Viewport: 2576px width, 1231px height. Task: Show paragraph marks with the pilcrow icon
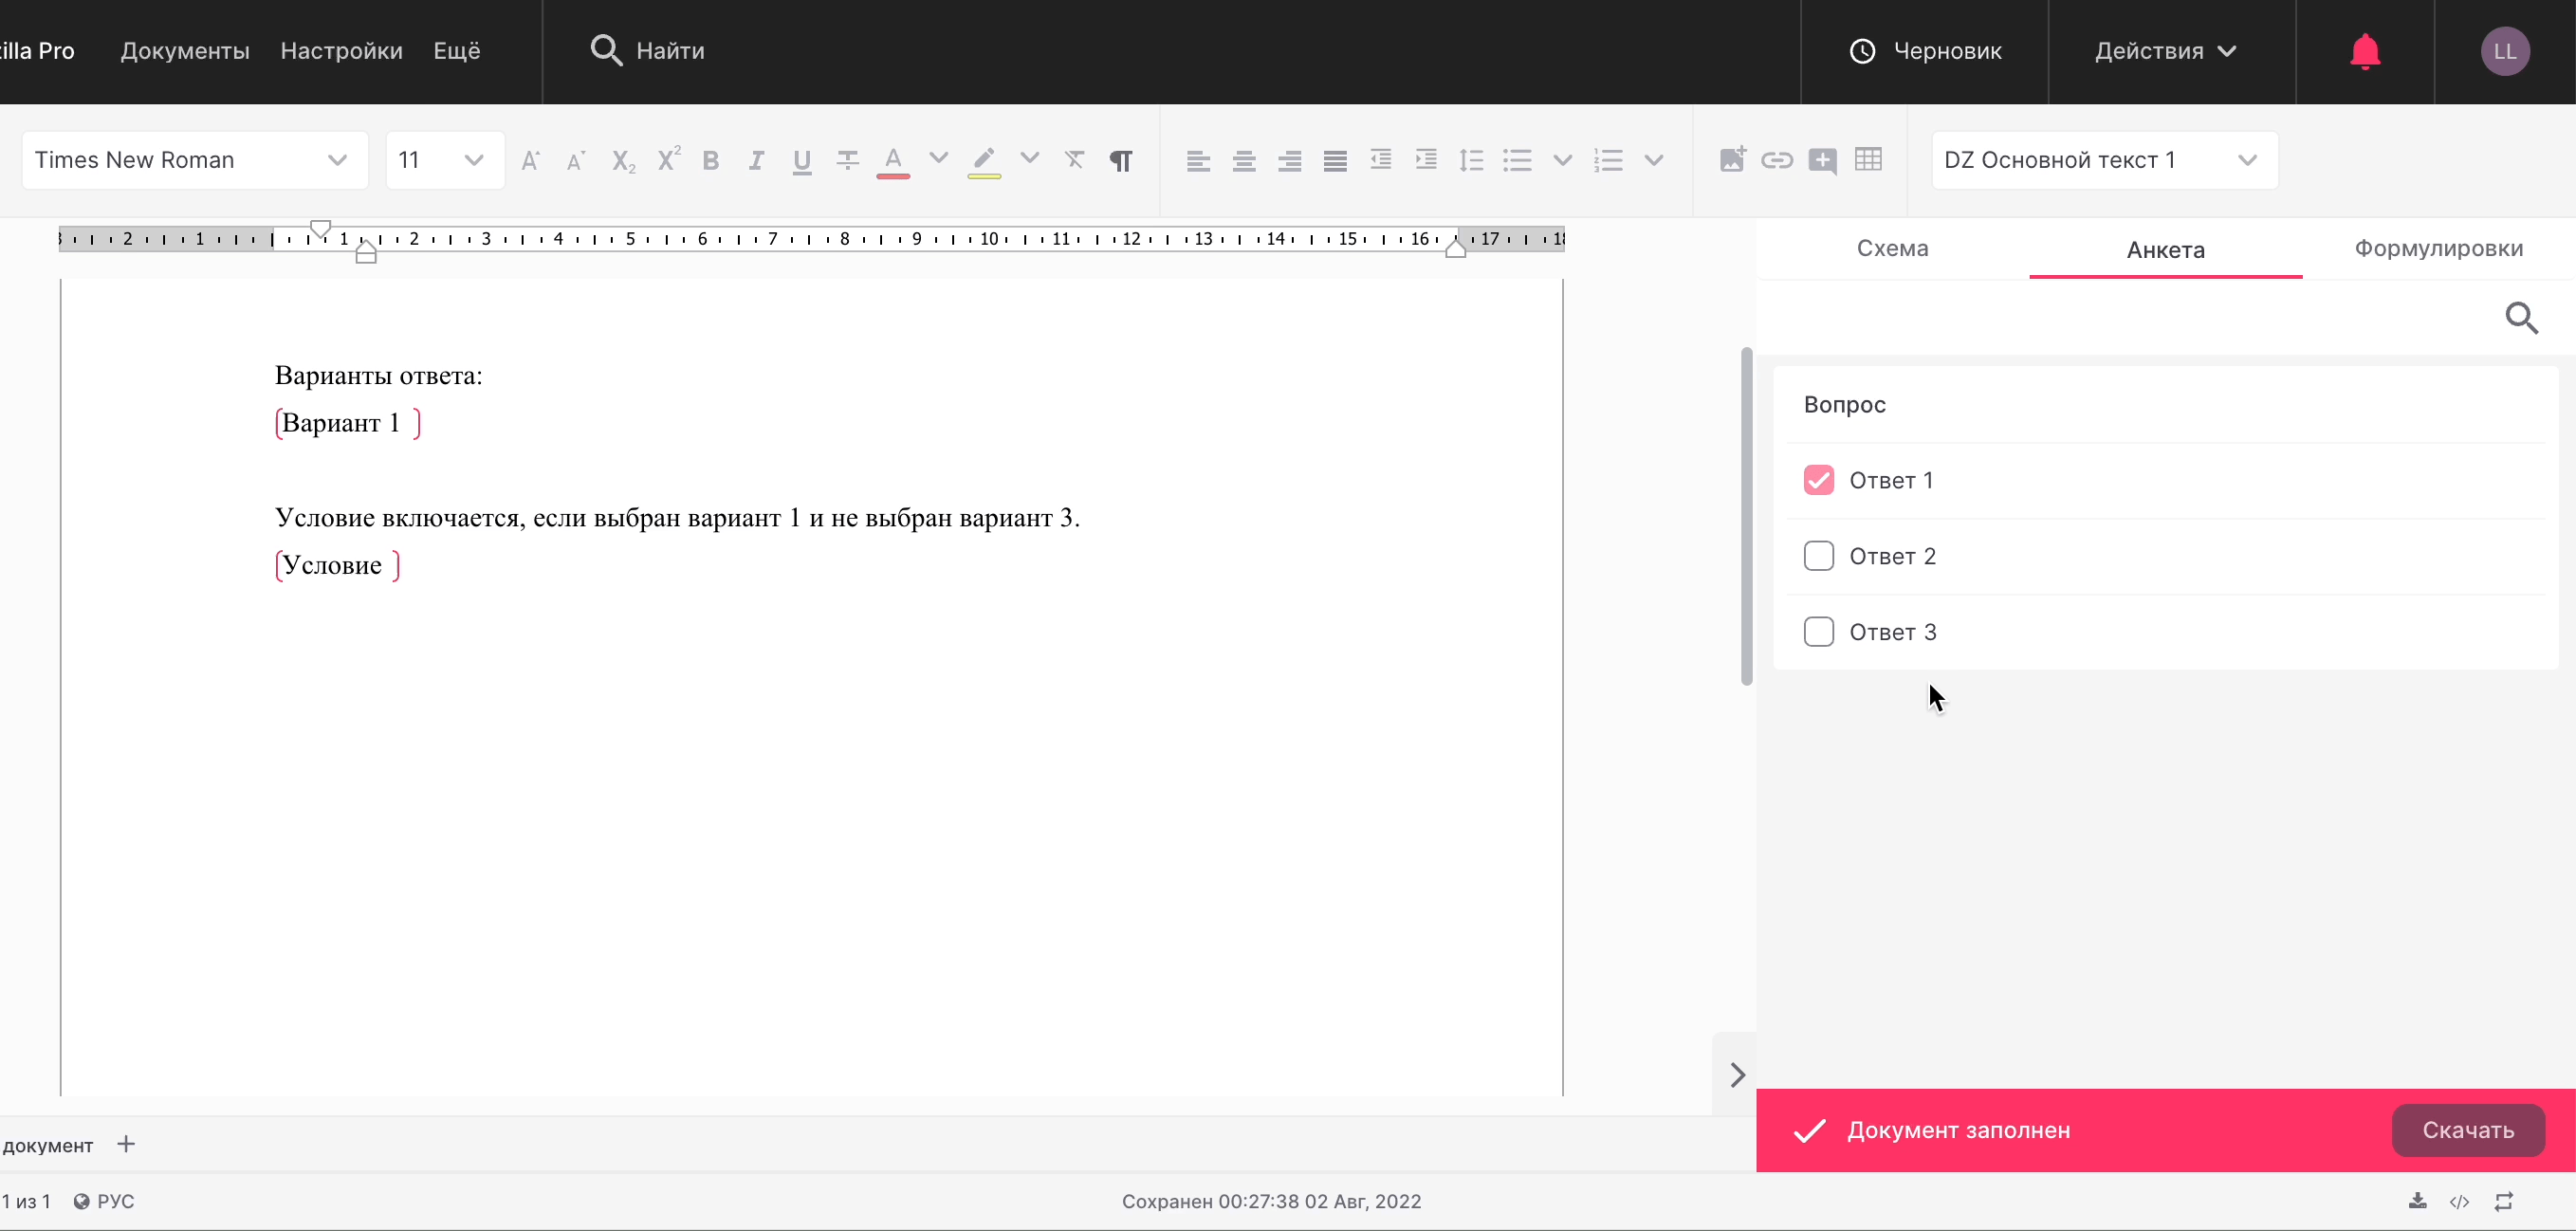point(1121,160)
